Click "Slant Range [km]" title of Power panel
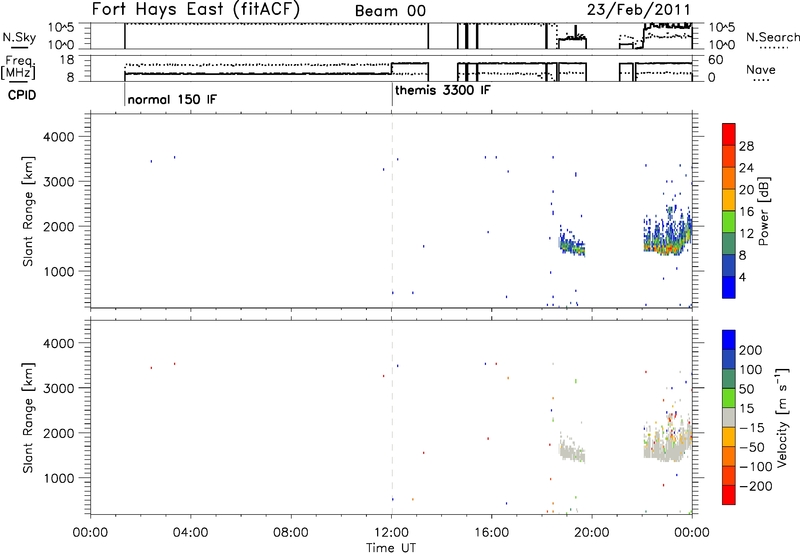 pos(29,211)
